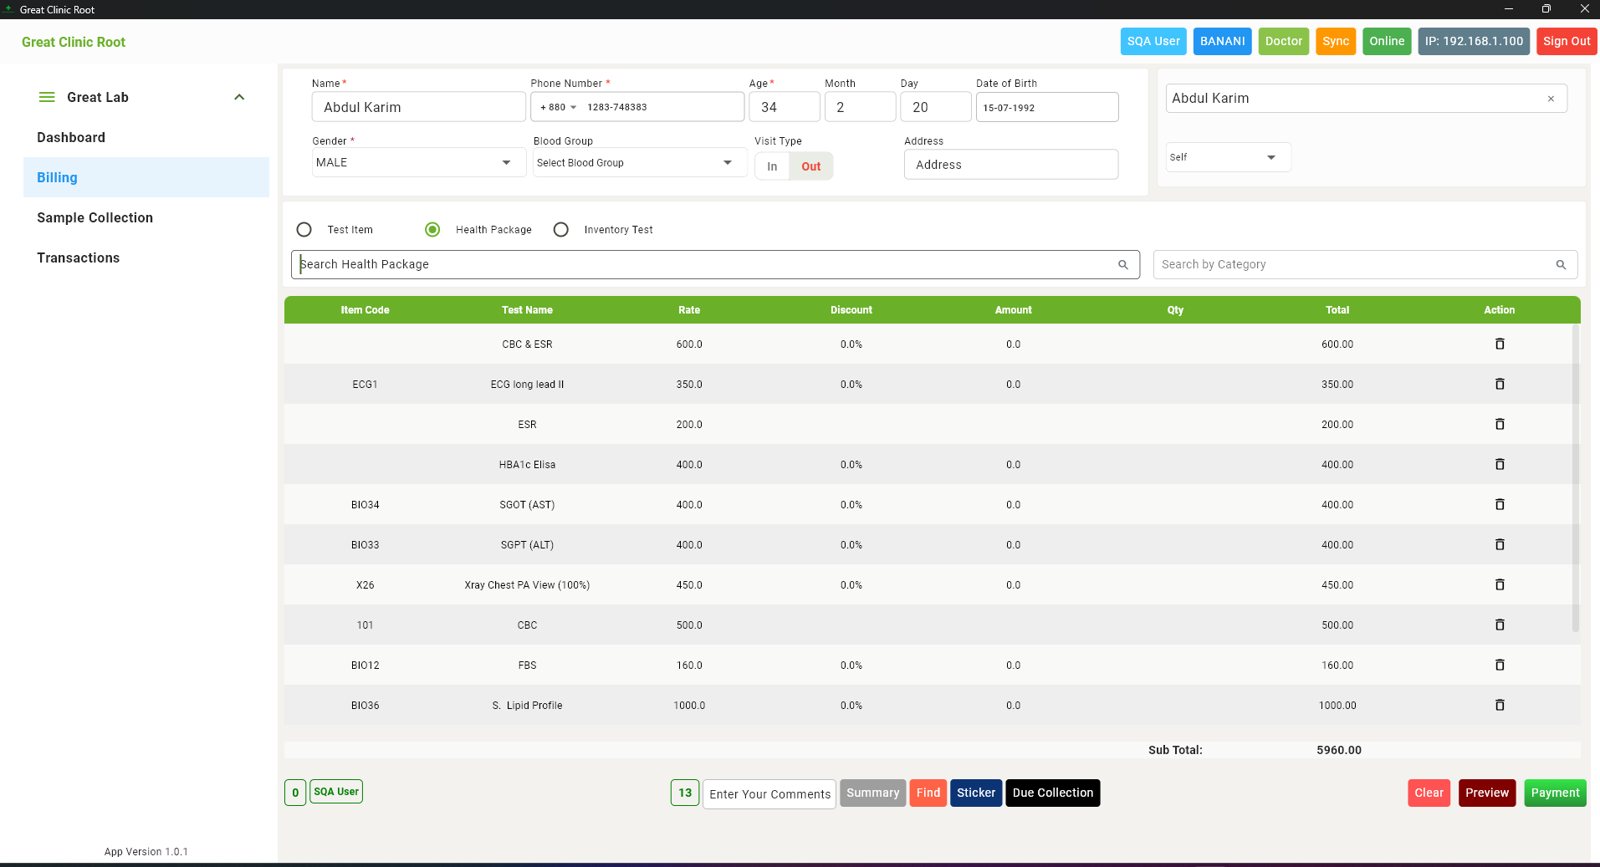Open the Self relation dropdown
This screenshot has width=1600, height=867.
(x=1228, y=157)
